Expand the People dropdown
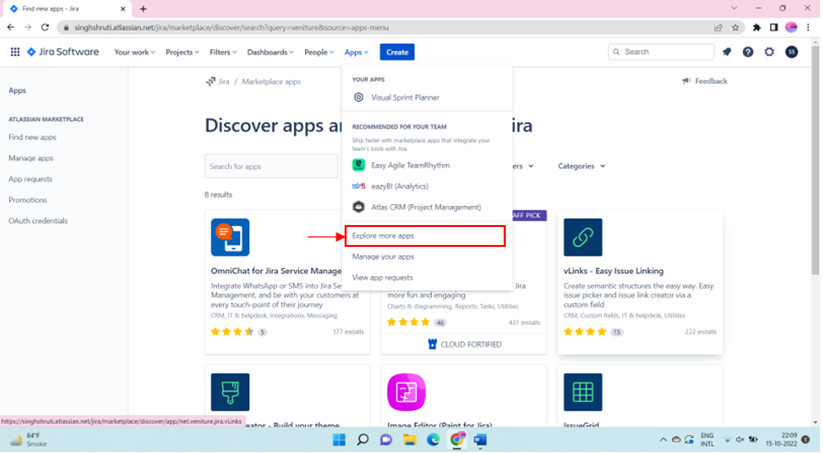 (x=319, y=52)
